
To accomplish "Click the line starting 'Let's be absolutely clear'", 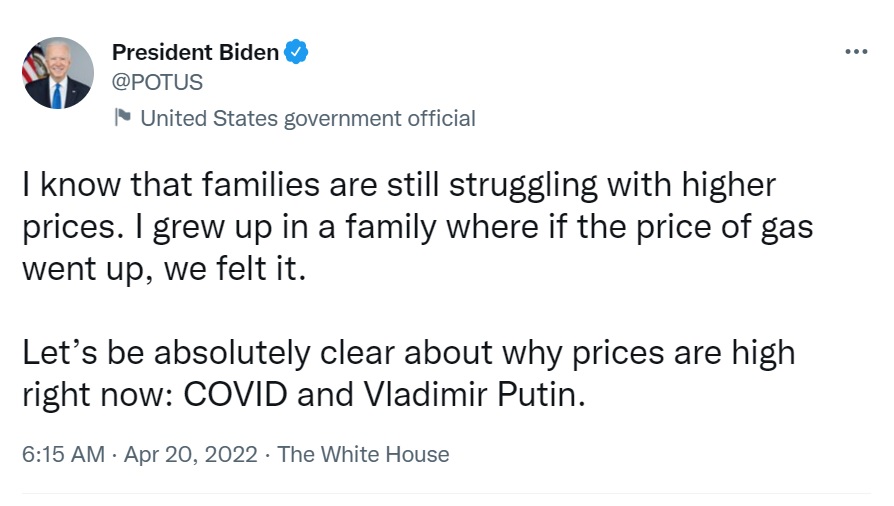I will click(x=408, y=353).
